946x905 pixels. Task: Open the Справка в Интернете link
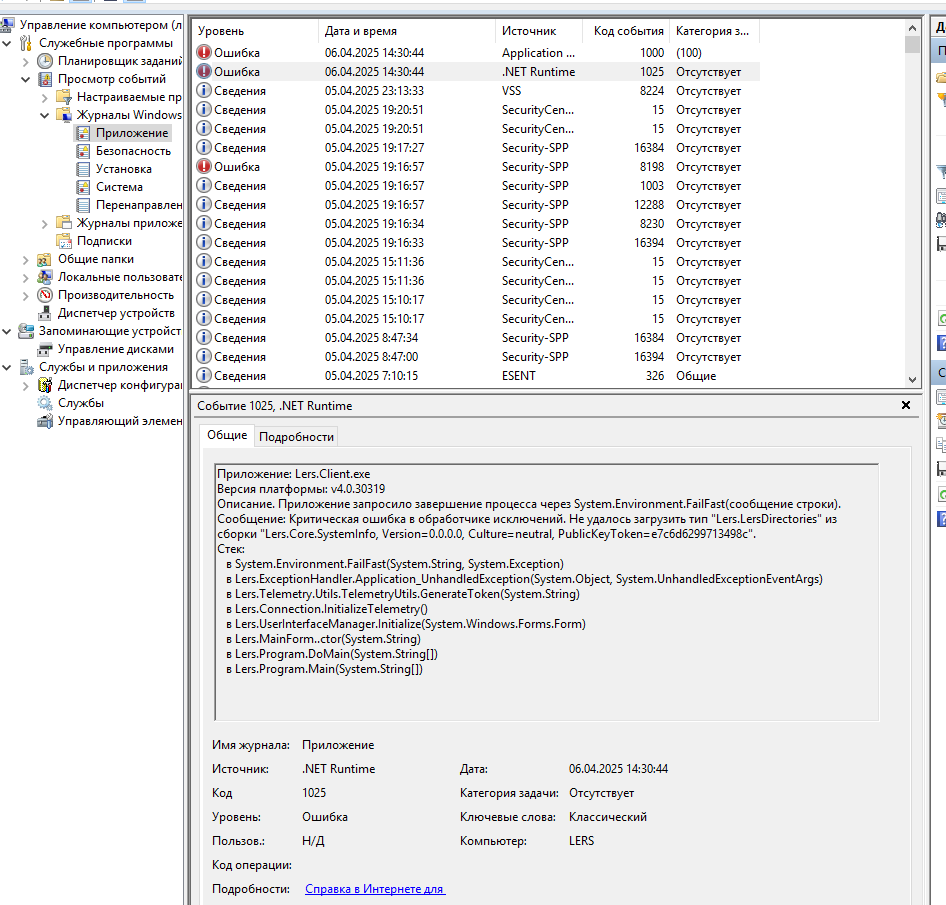click(375, 889)
